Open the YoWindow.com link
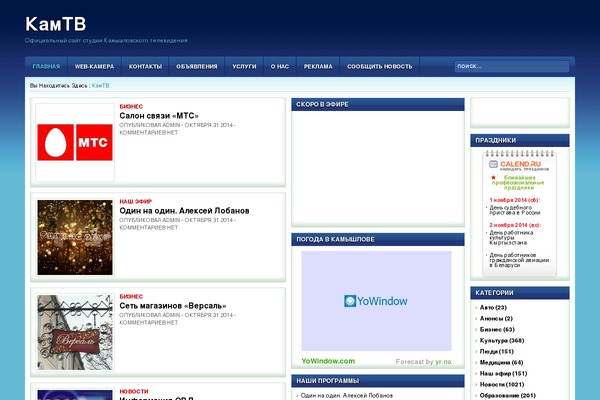Image resolution: width=600 pixels, height=400 pixels. (328, 361)
